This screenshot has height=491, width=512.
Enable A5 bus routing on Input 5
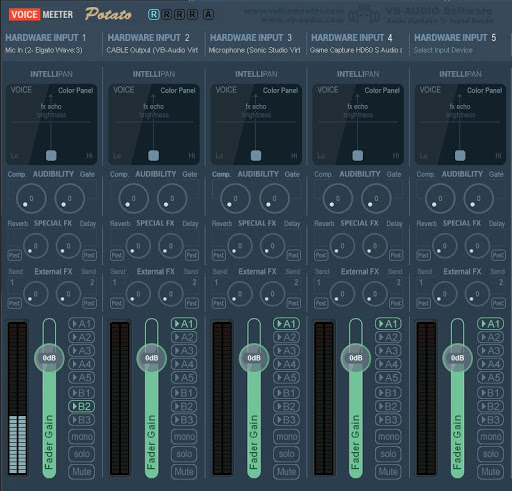pos(491,377)
